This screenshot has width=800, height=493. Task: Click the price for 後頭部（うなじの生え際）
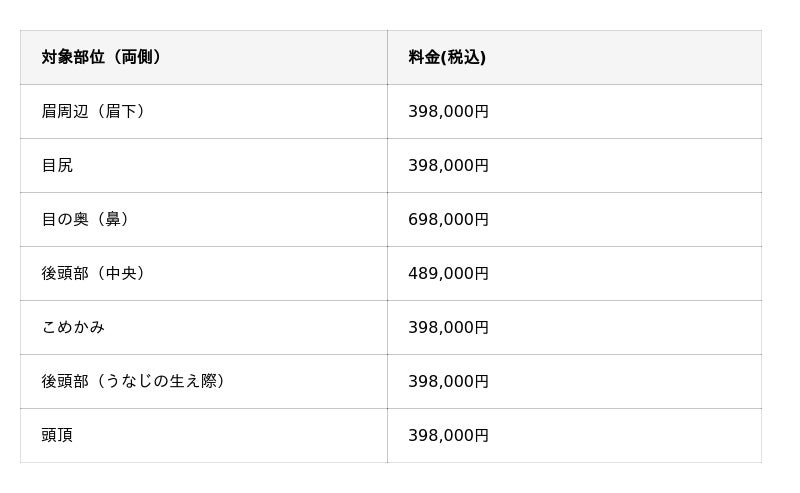(x=448, y=381)
